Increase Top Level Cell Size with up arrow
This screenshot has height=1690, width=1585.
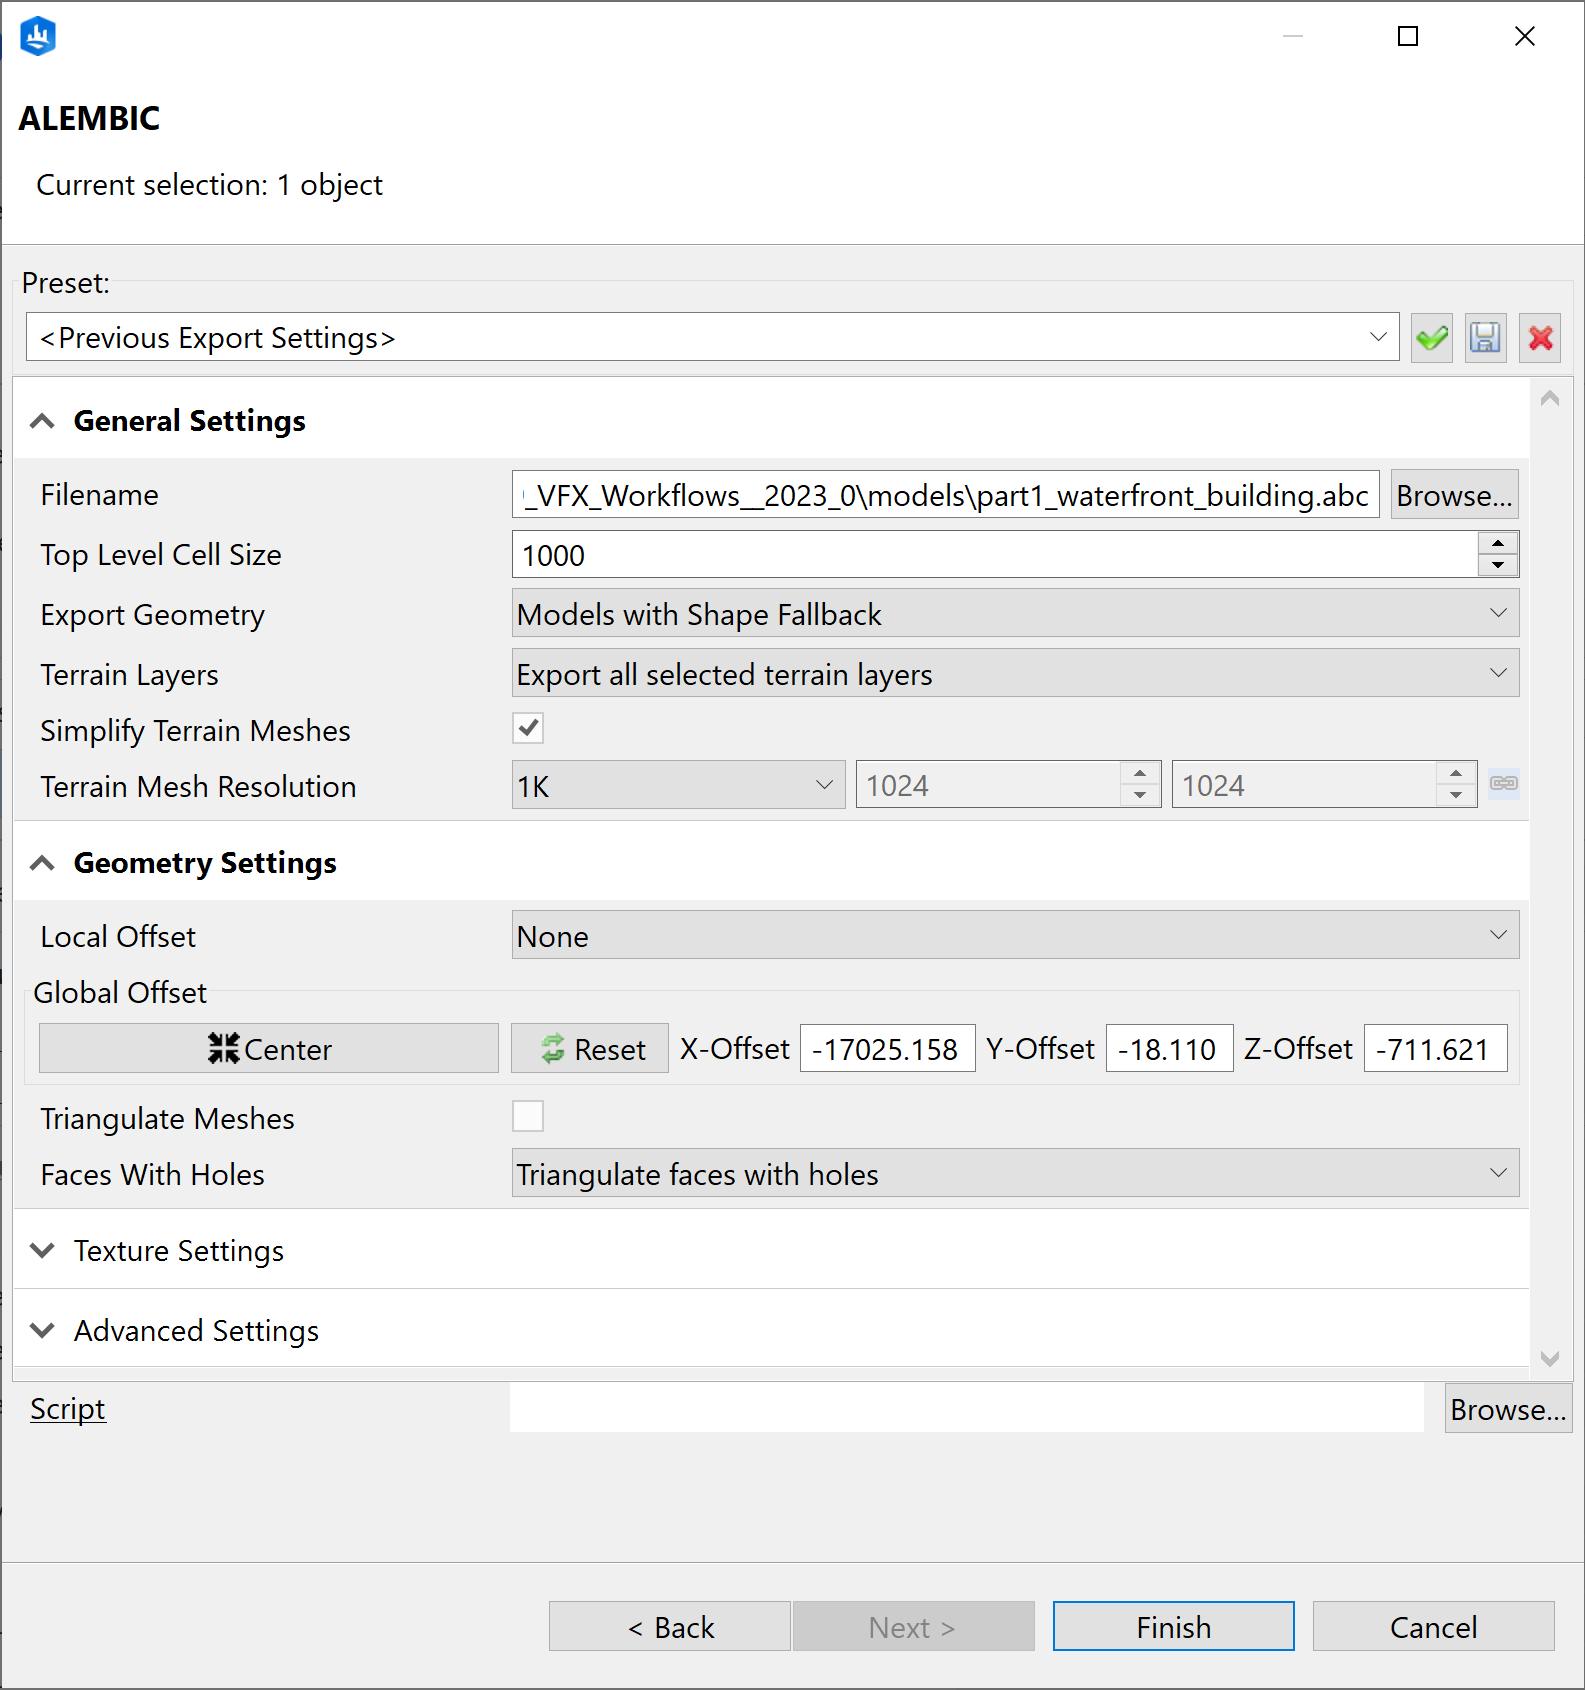click(1497, 544)
